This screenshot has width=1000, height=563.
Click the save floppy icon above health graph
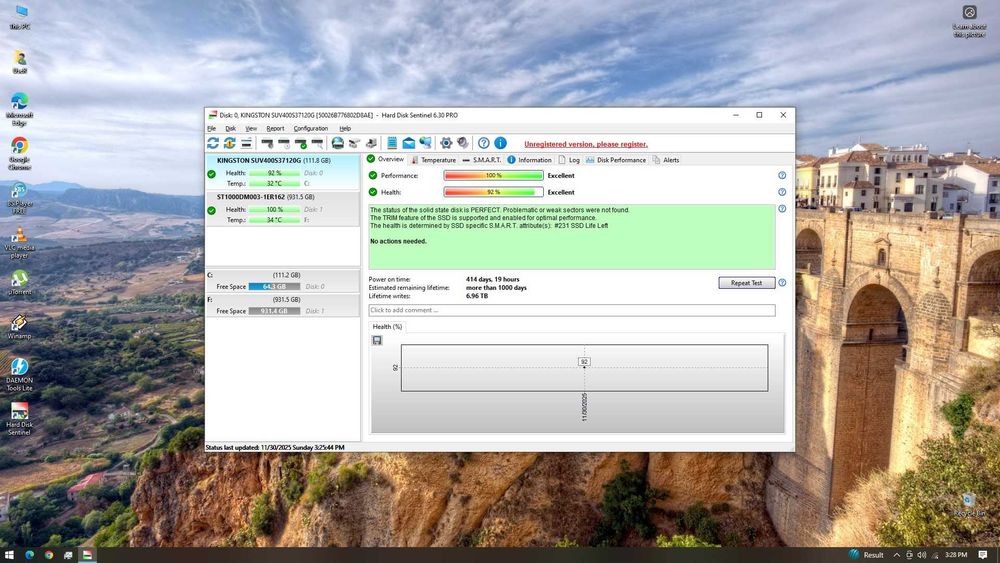pyautogui.click(x=377, y=340)
